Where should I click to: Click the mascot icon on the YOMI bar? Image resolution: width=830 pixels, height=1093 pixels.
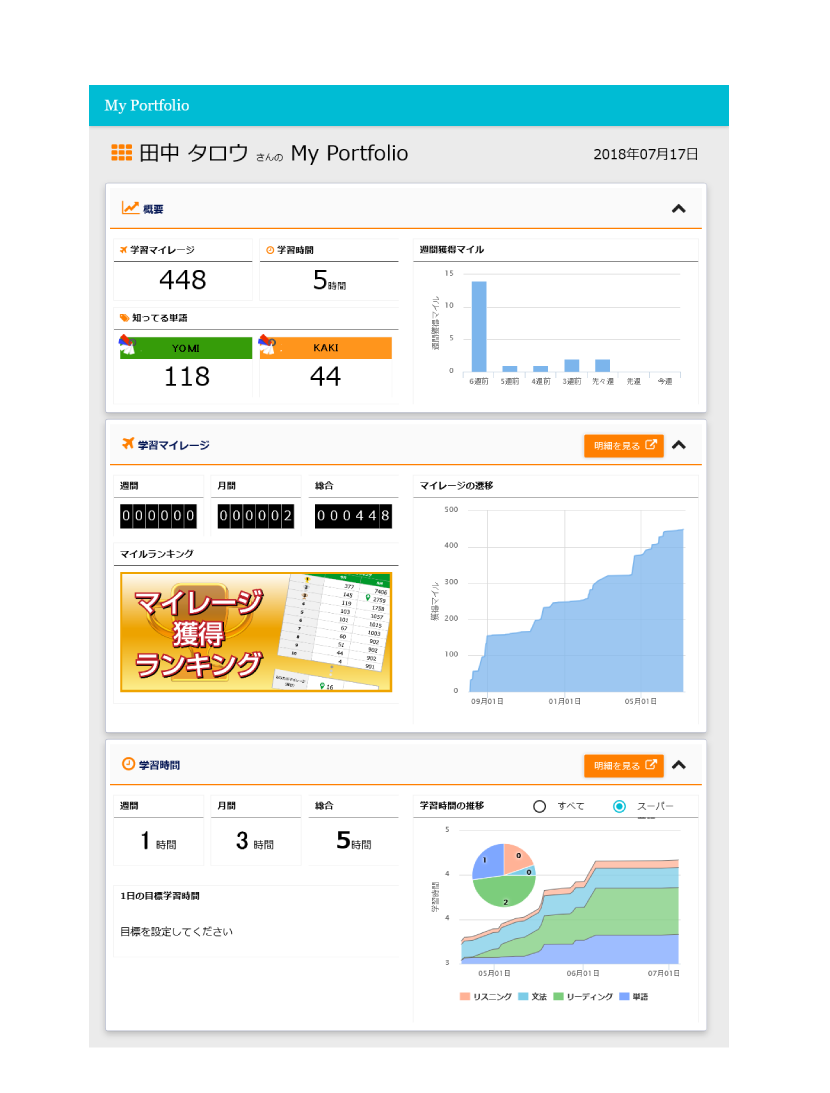coord(127,345)
